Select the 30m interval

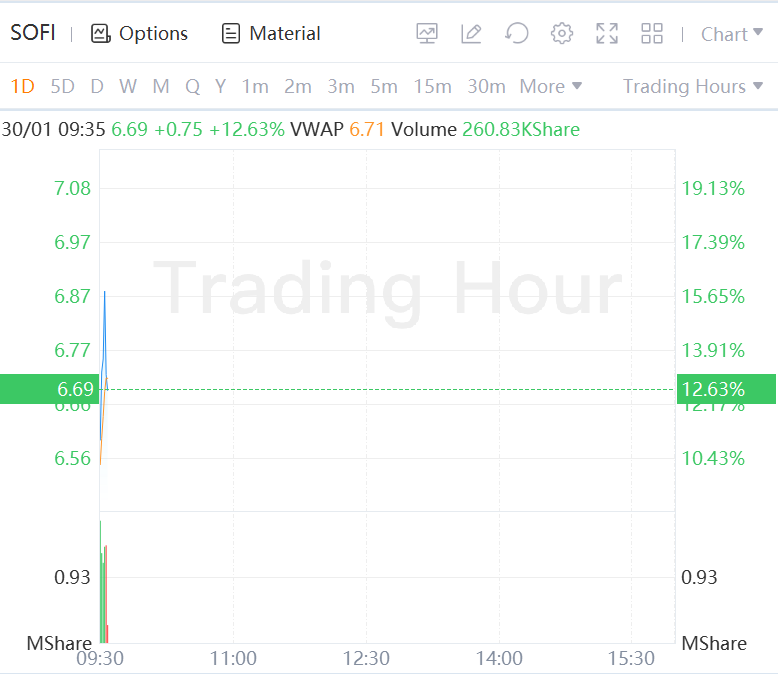tap(486, 87)
